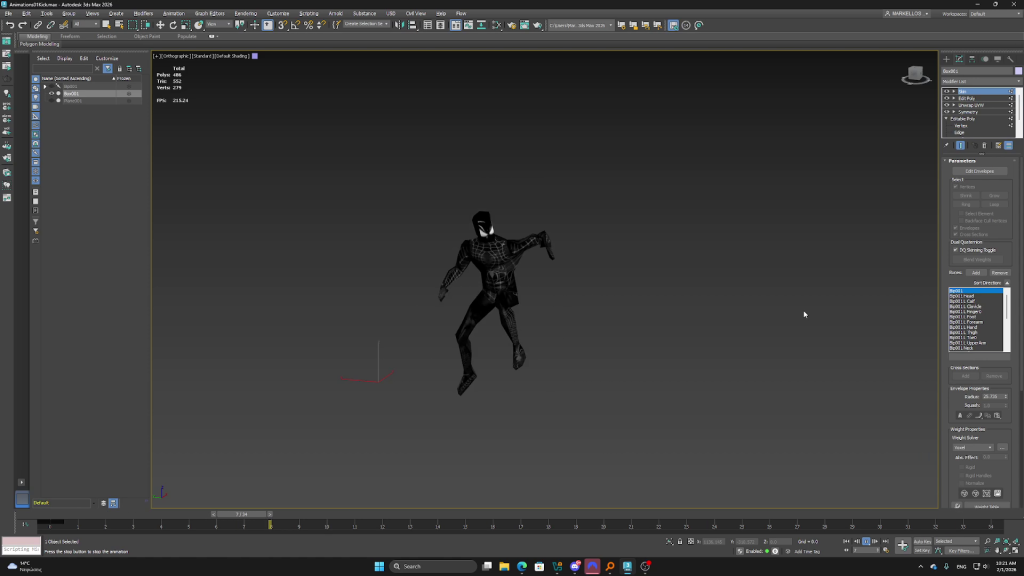Click the Key Filters button
The image size is (1024, 576).
point(961,551)
